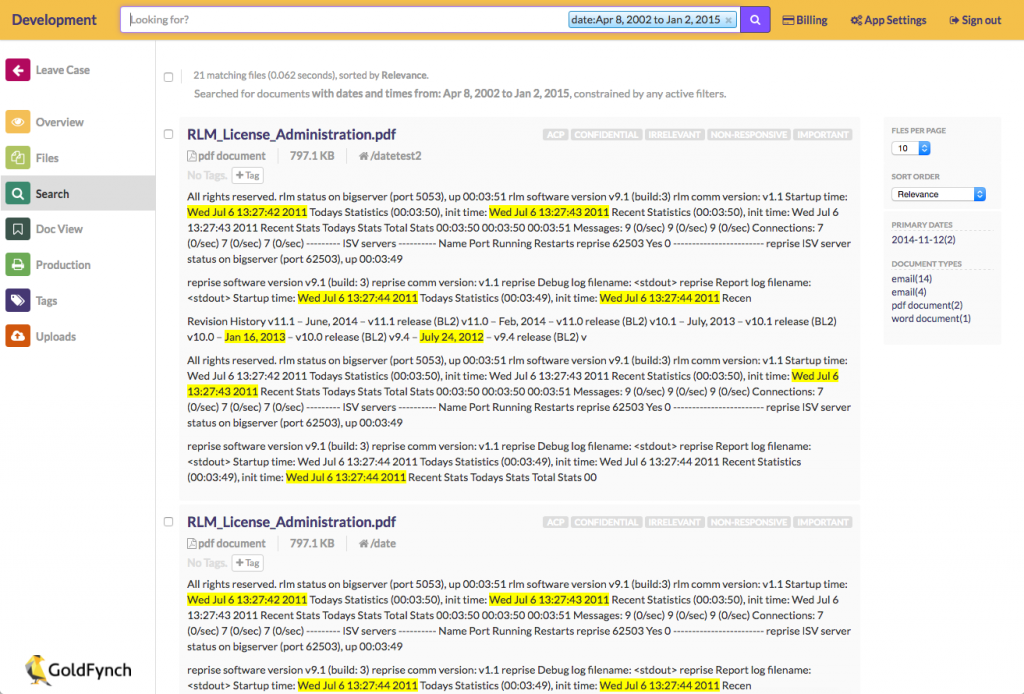This screenshot has width=1024, height=694.
Task: Remove the date filter chip in the search bar
Action: pyautogui.click(x=727, y=19)
